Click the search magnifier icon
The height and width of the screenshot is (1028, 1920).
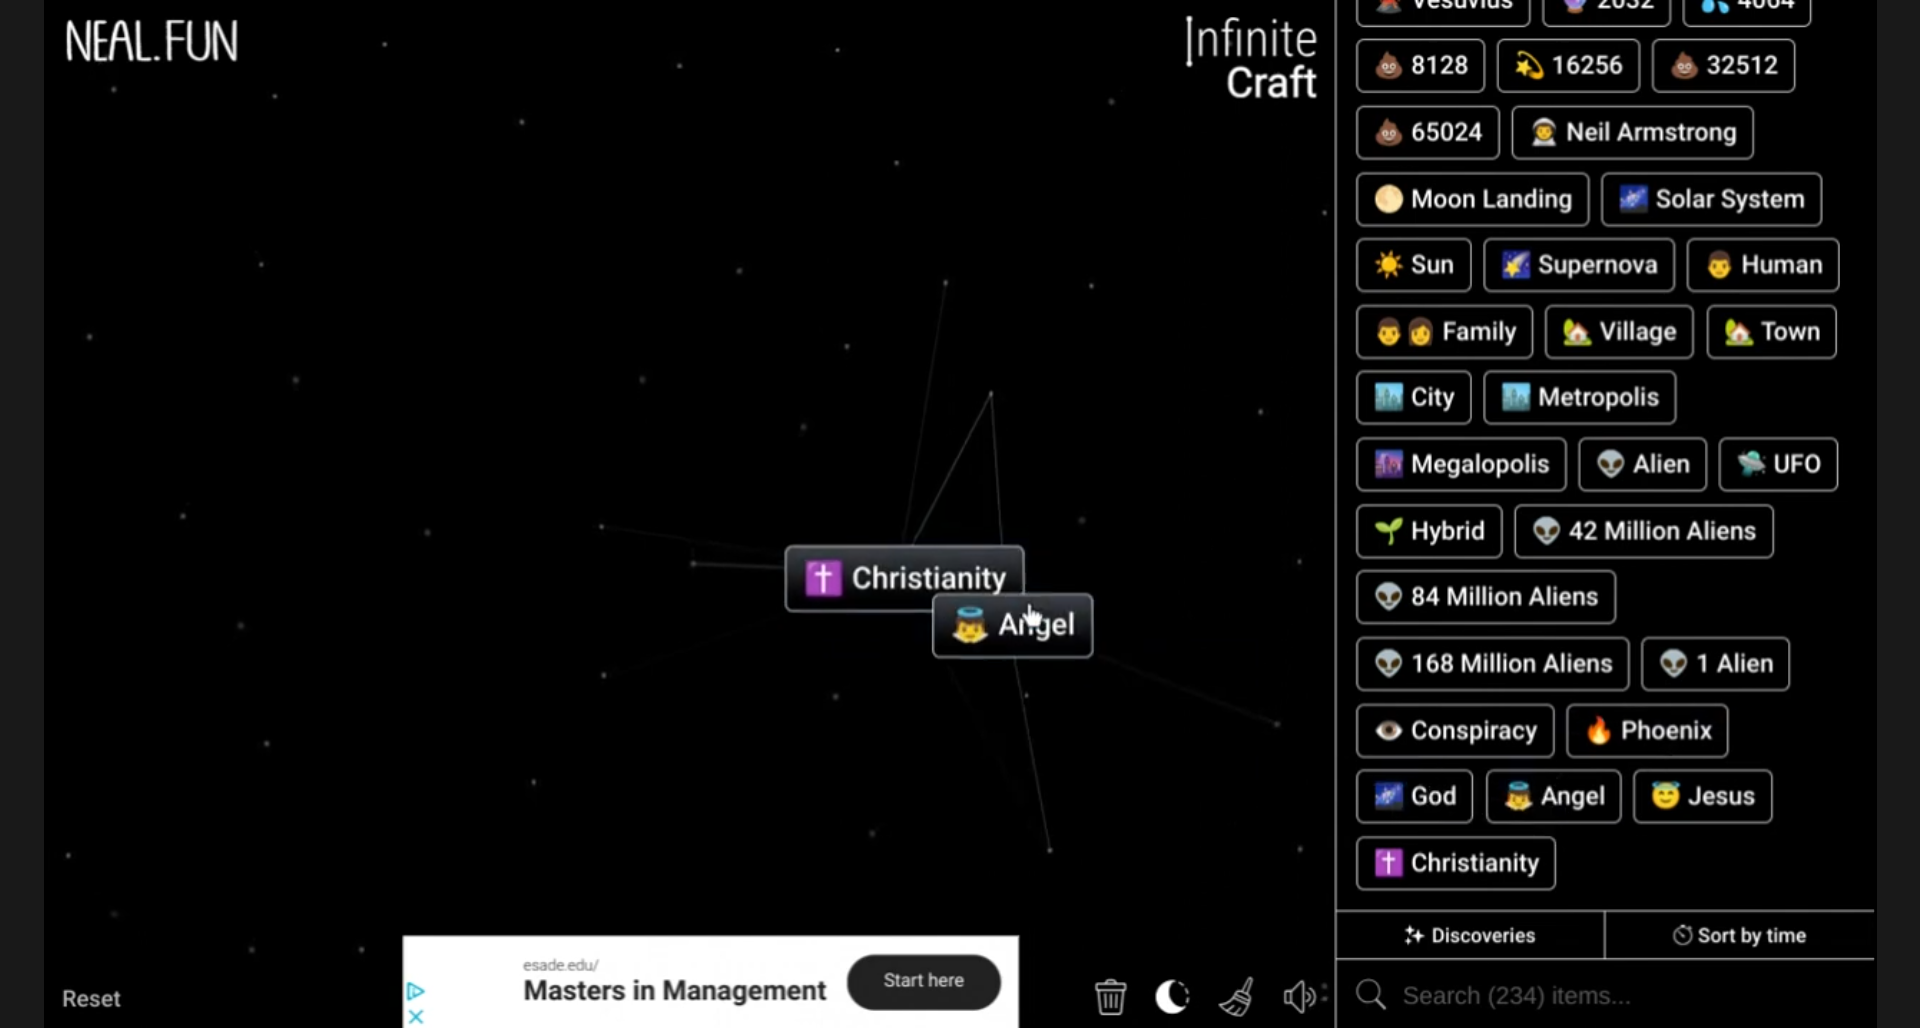[x=1371, y=995]
